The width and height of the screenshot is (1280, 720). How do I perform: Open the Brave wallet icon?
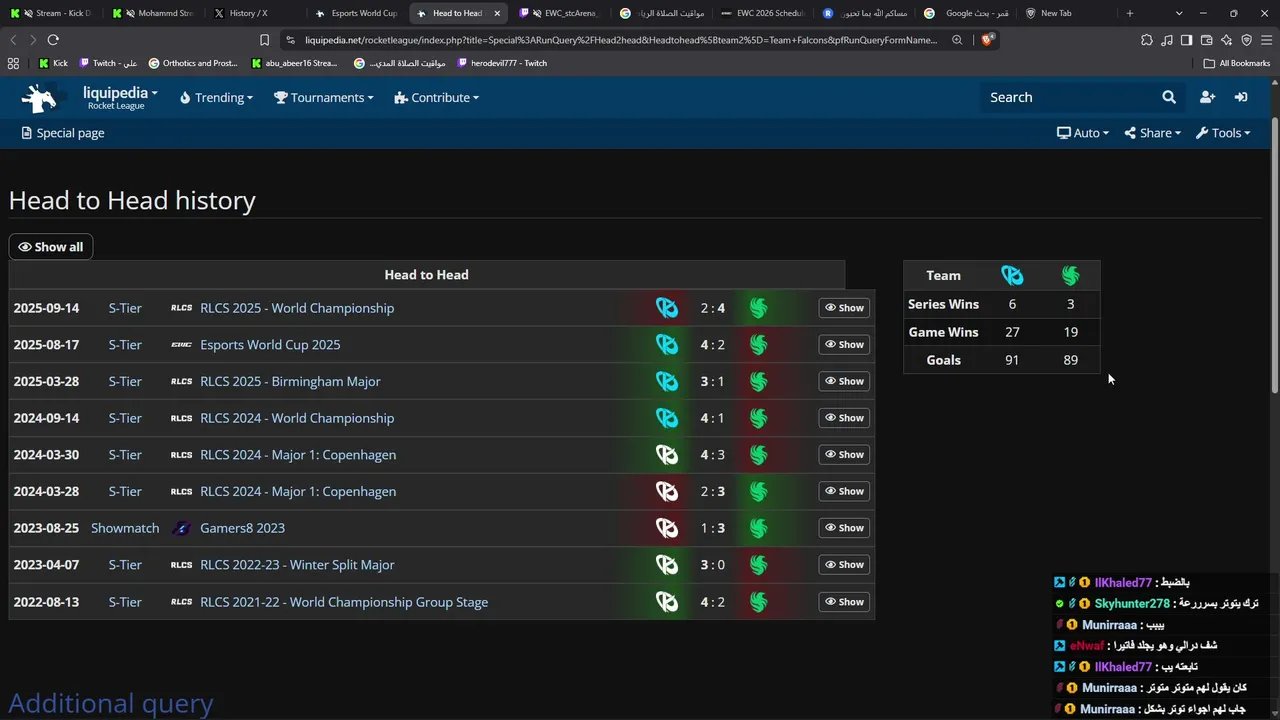[x=1206, y=40]
